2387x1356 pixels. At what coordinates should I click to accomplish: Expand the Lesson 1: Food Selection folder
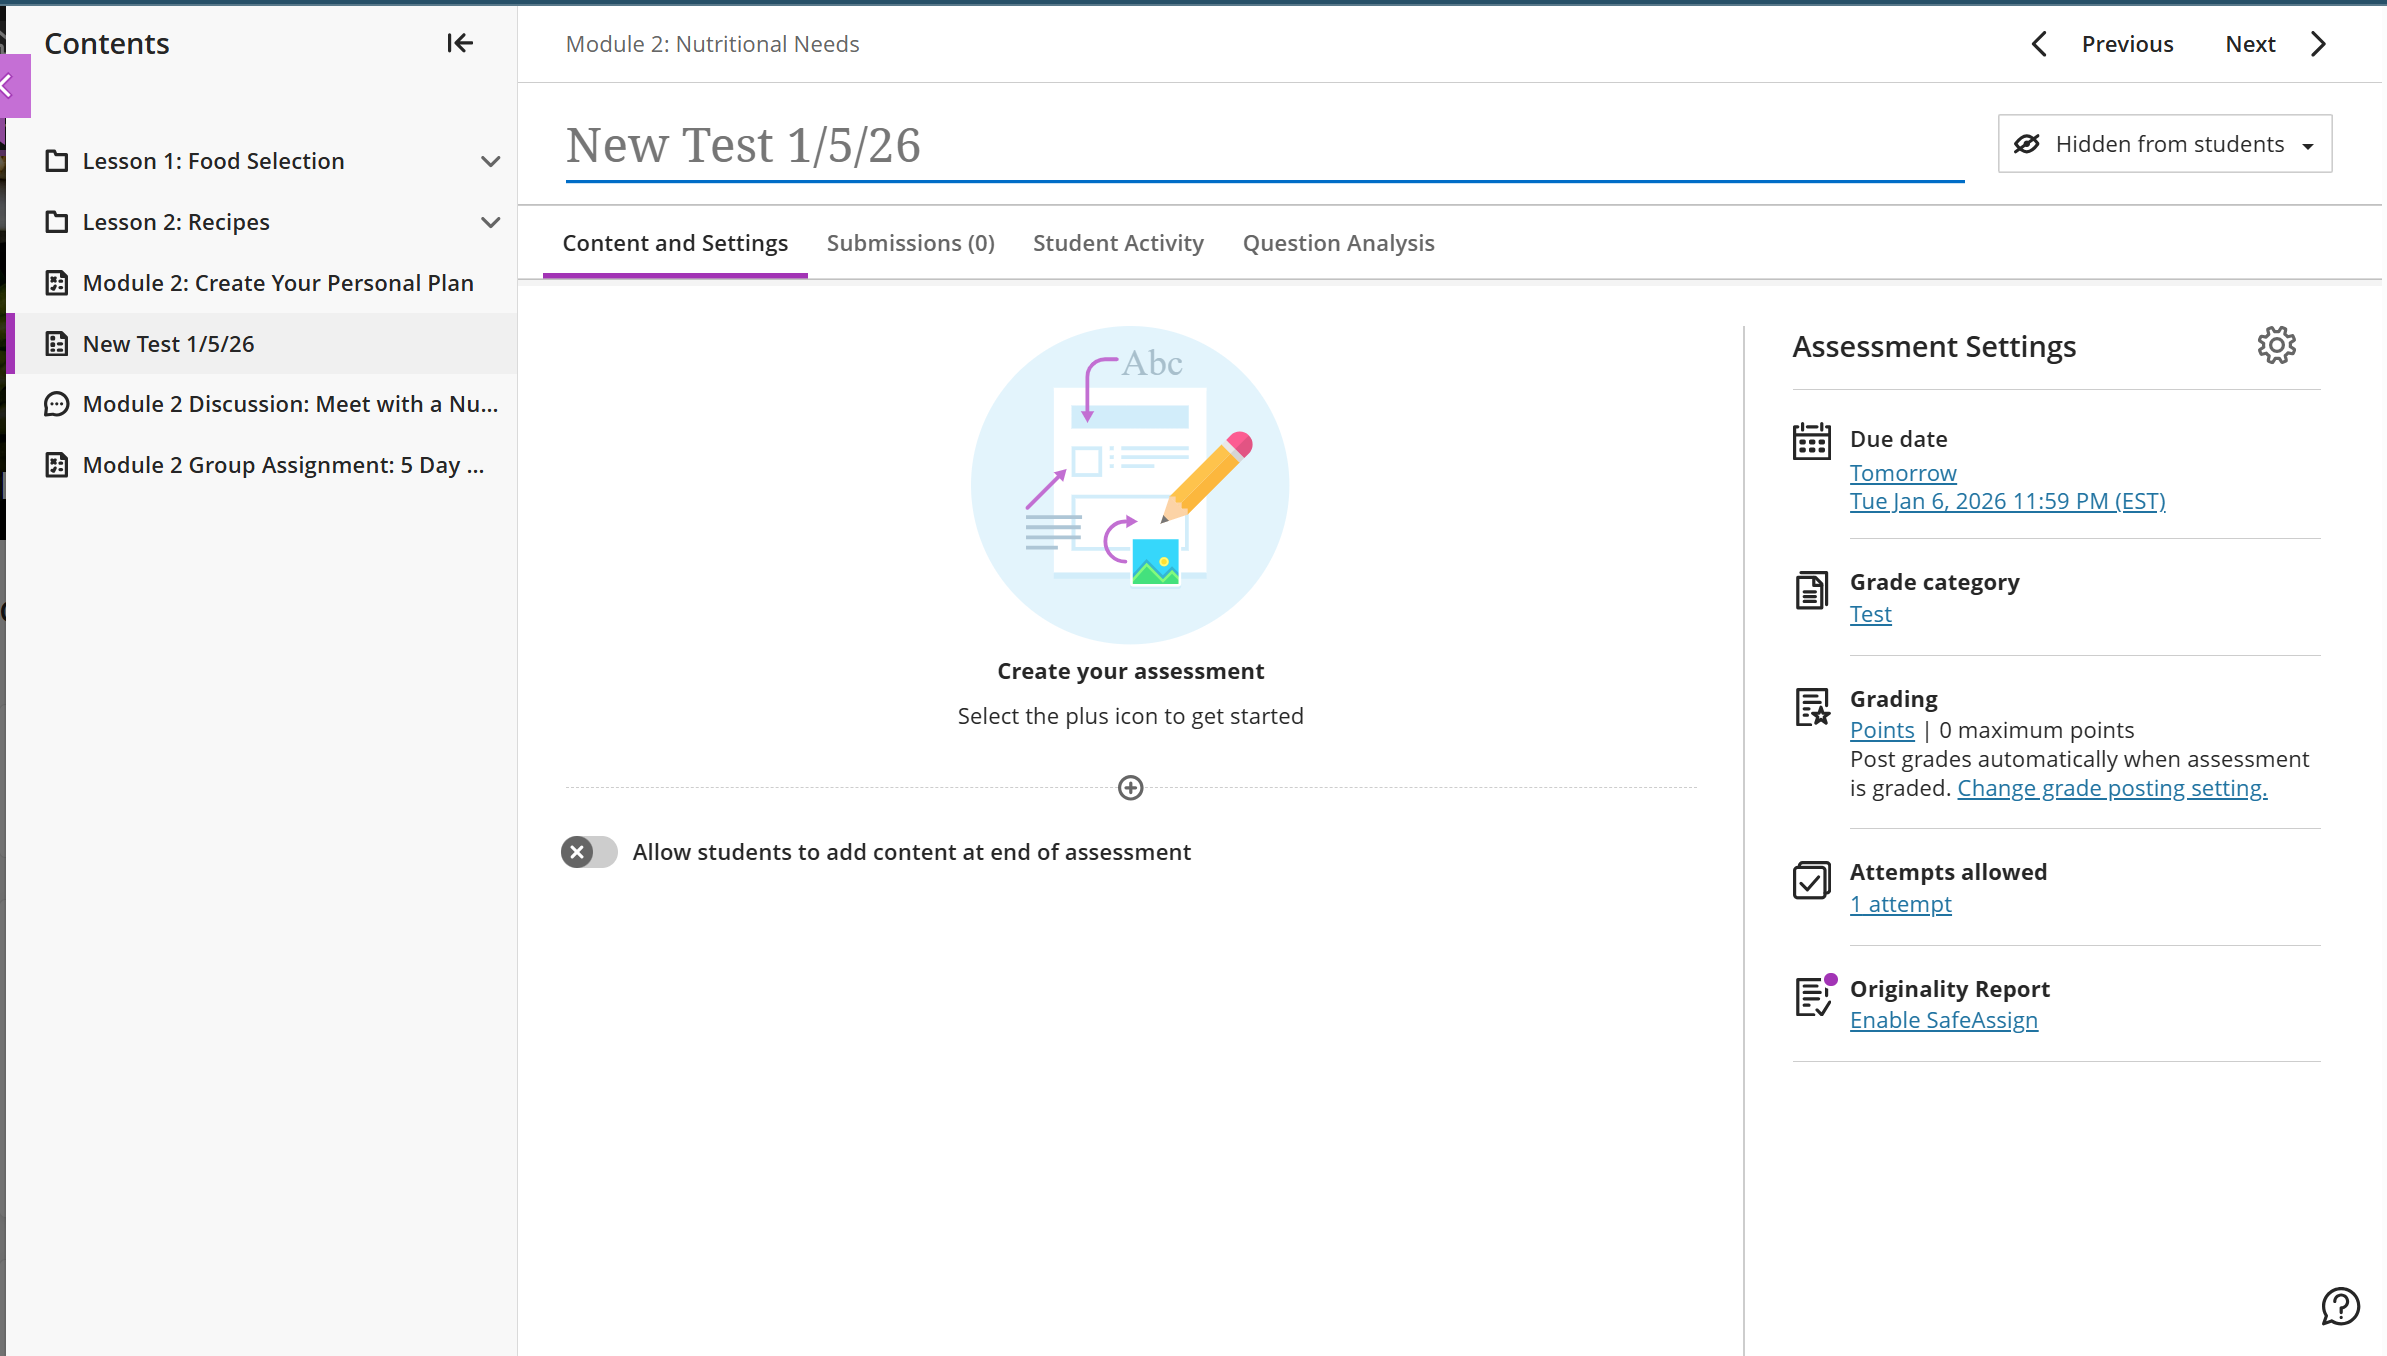pos(490,161)
